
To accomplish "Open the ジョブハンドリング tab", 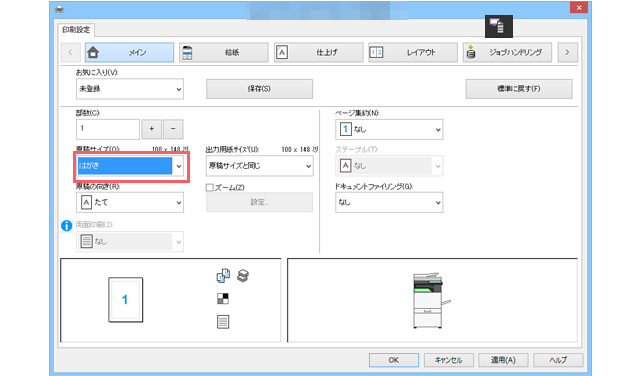I will 507,53.
